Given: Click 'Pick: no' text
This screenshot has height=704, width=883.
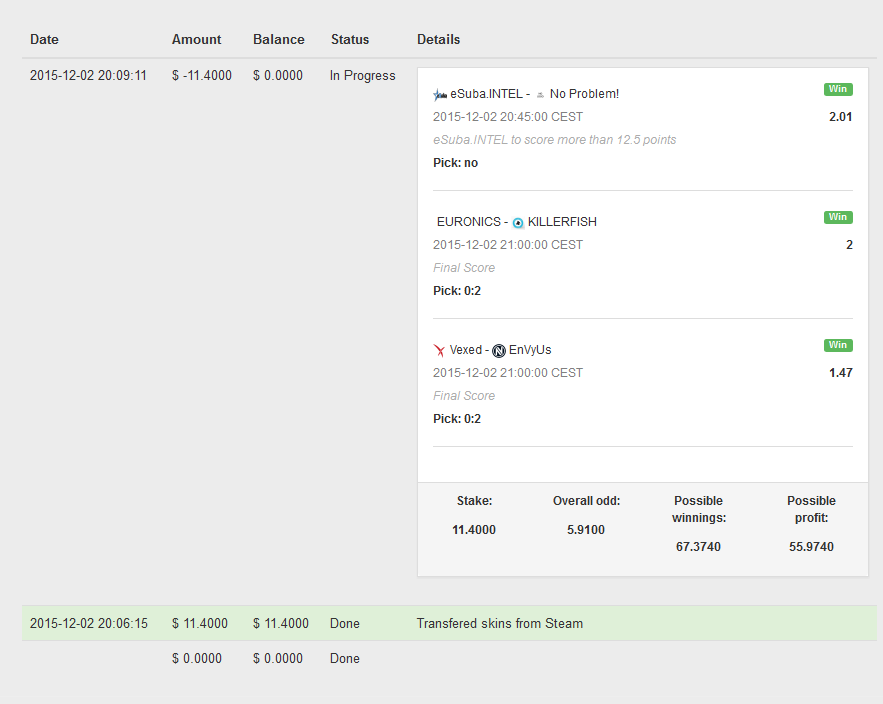Looking at the screenshot, I should (x=456, y=163).
